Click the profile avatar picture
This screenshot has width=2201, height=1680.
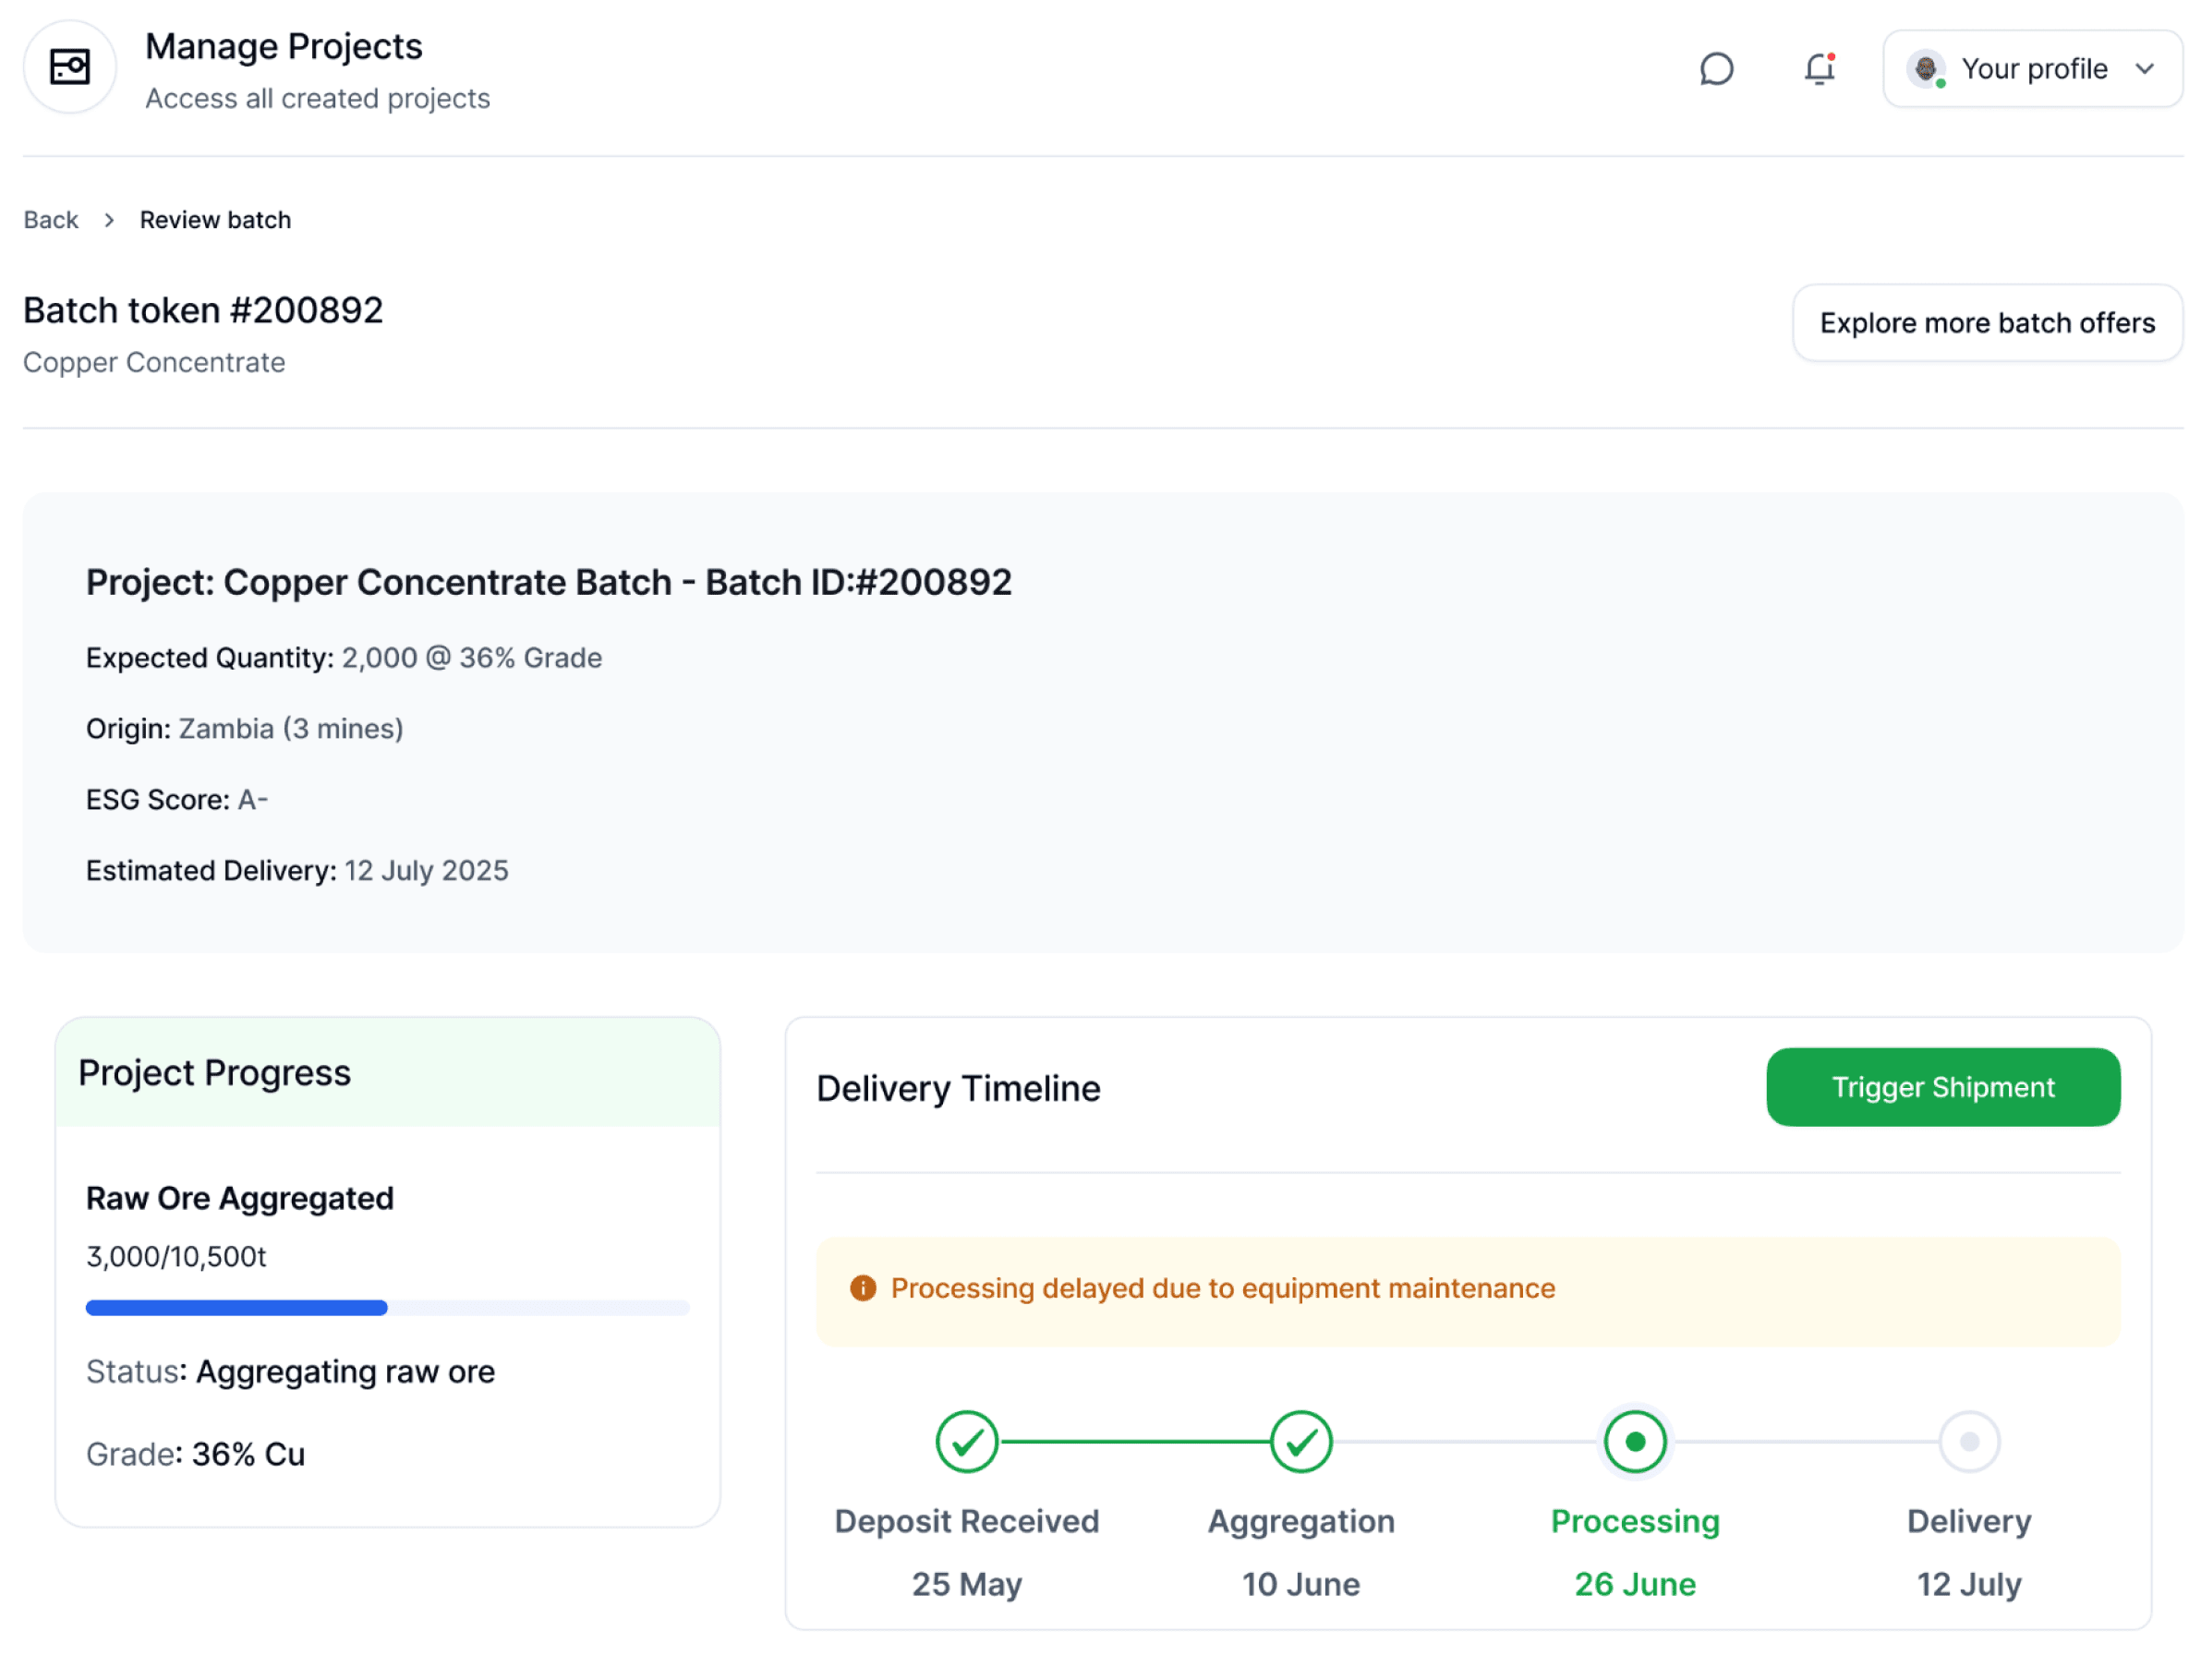[x=1924, y=69]
